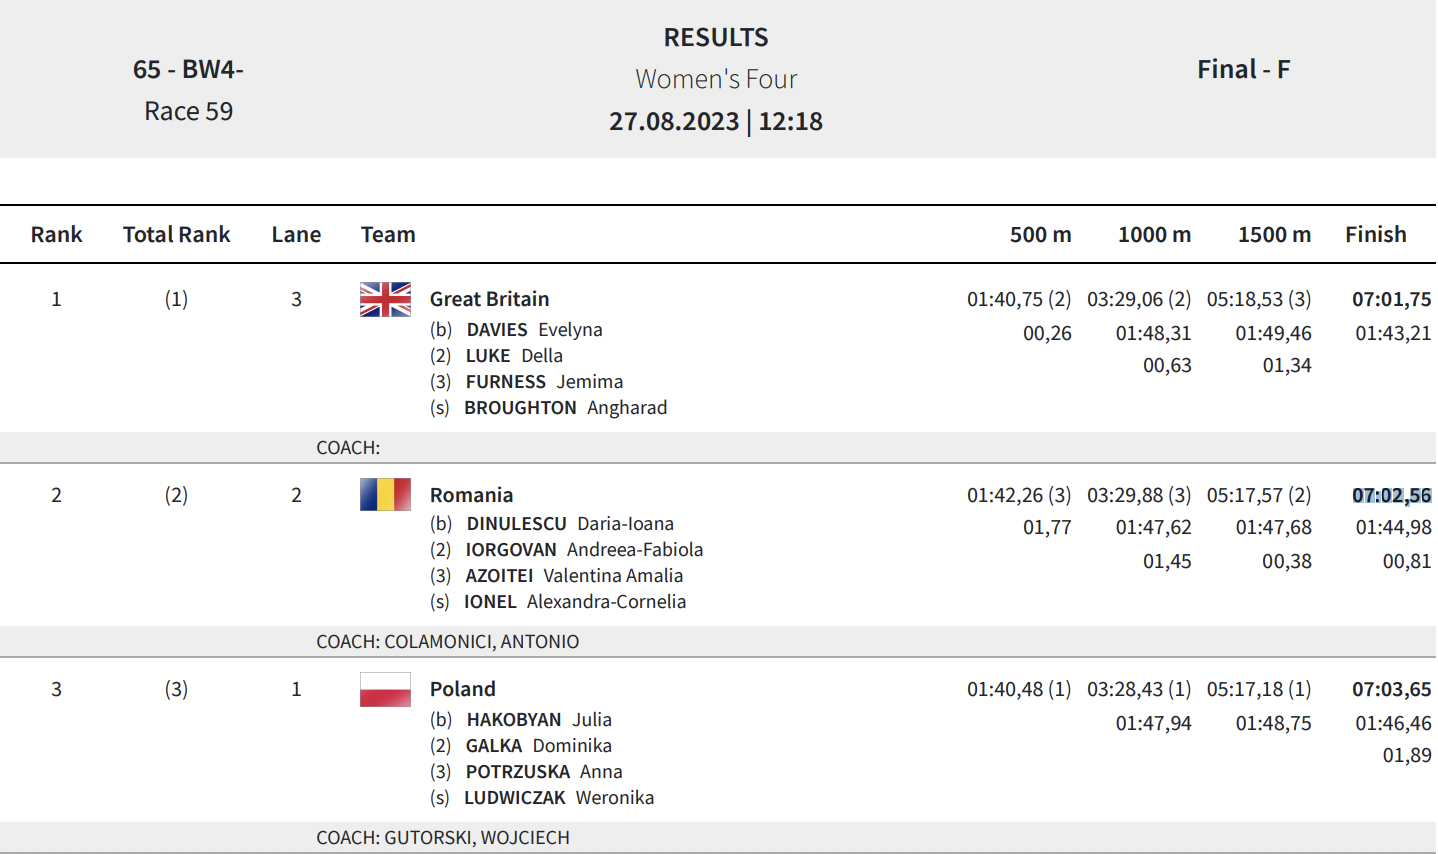Click the Lane column header
The image size is (1438, 854).
(x=296, y=234)
